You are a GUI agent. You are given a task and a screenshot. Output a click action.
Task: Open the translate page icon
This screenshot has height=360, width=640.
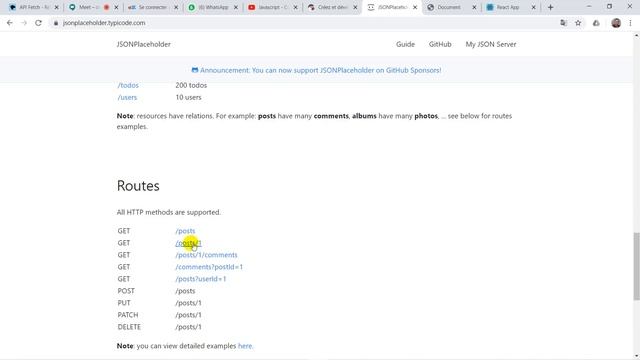(563, 23)
